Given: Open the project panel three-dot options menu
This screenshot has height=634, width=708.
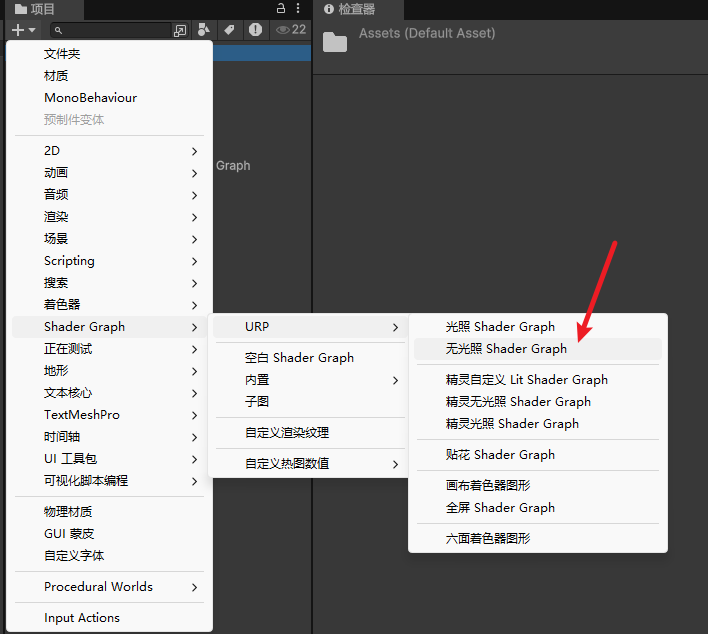Looking at the screenshot, I should 298,8.
